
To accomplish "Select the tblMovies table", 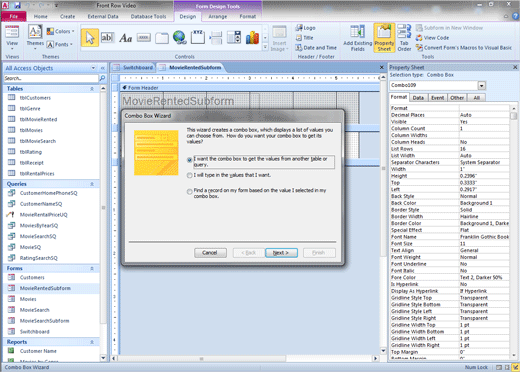I will (31, 130).
